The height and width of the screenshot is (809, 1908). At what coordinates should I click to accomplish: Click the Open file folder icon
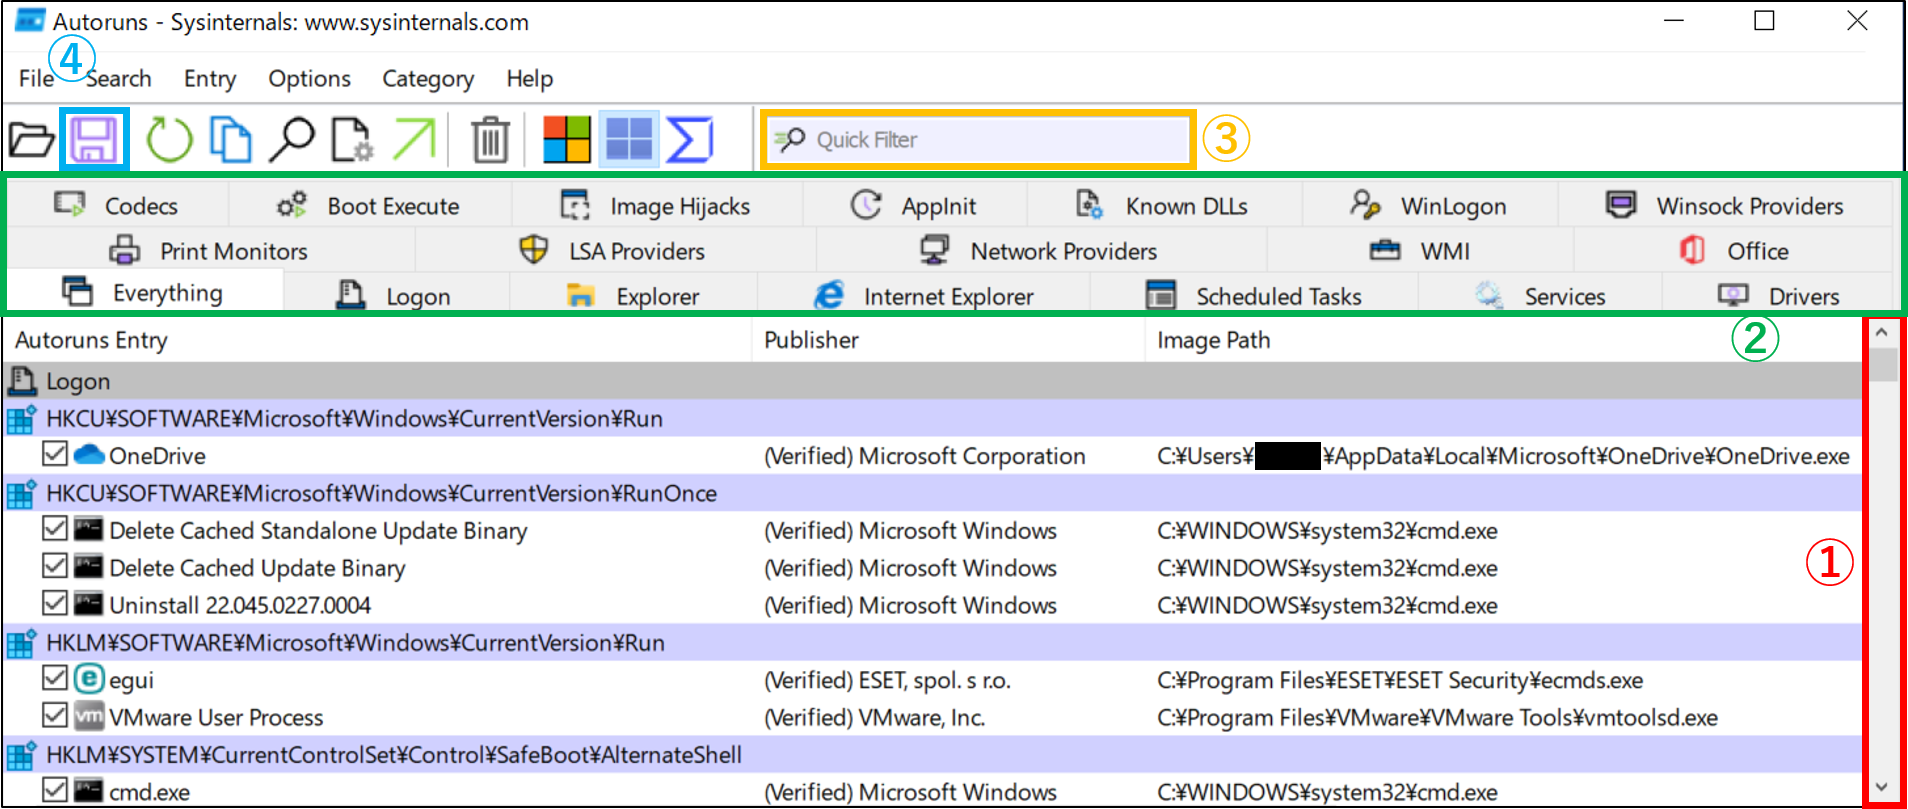coord(31,140)
